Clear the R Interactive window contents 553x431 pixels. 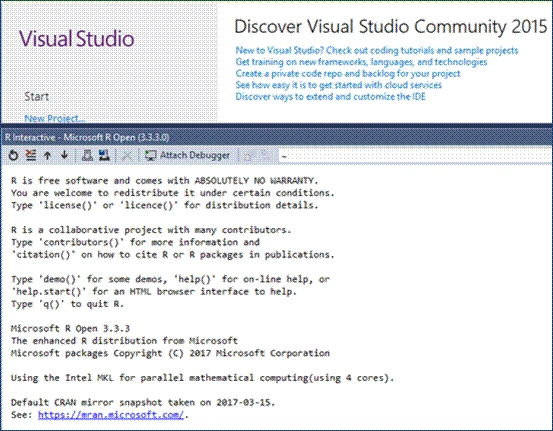click(x=31, y=155)
